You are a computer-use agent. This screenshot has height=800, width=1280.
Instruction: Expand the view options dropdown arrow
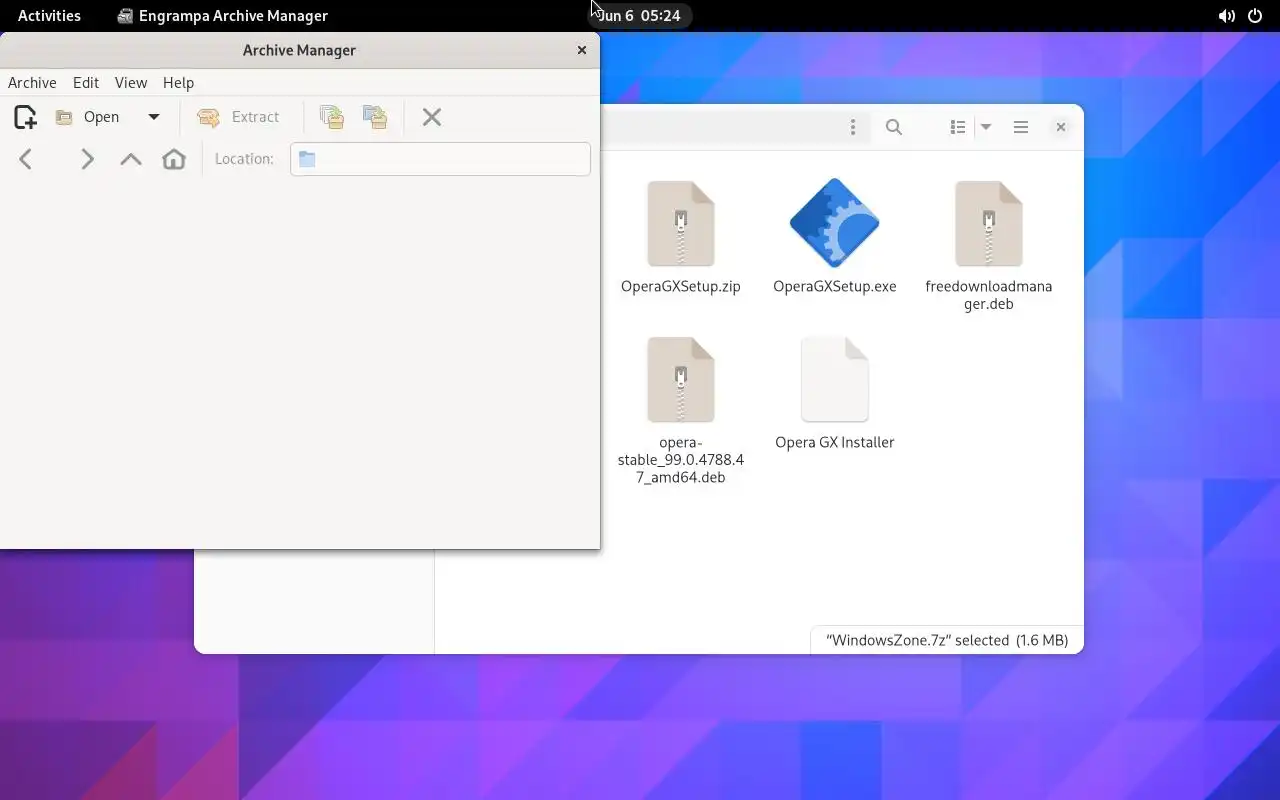coord(986,127)
